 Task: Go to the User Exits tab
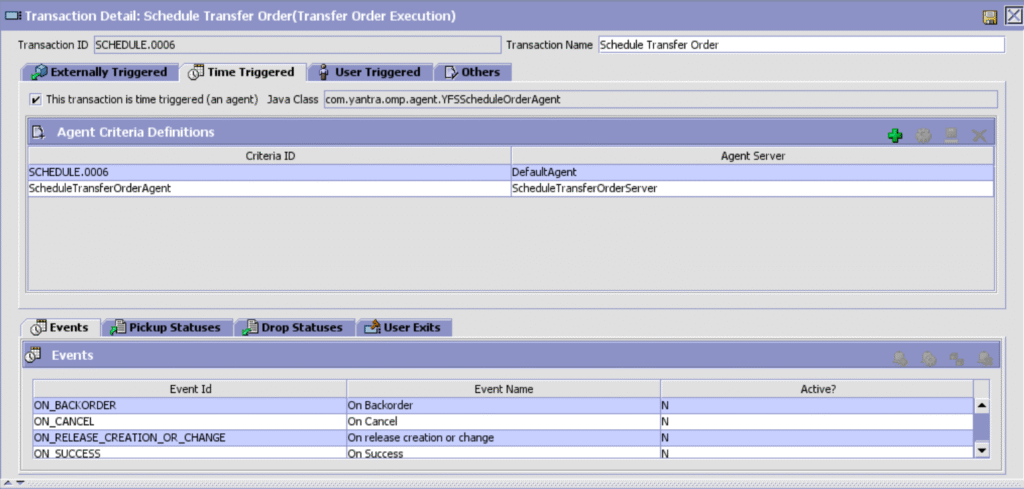[x=404, y=327]
